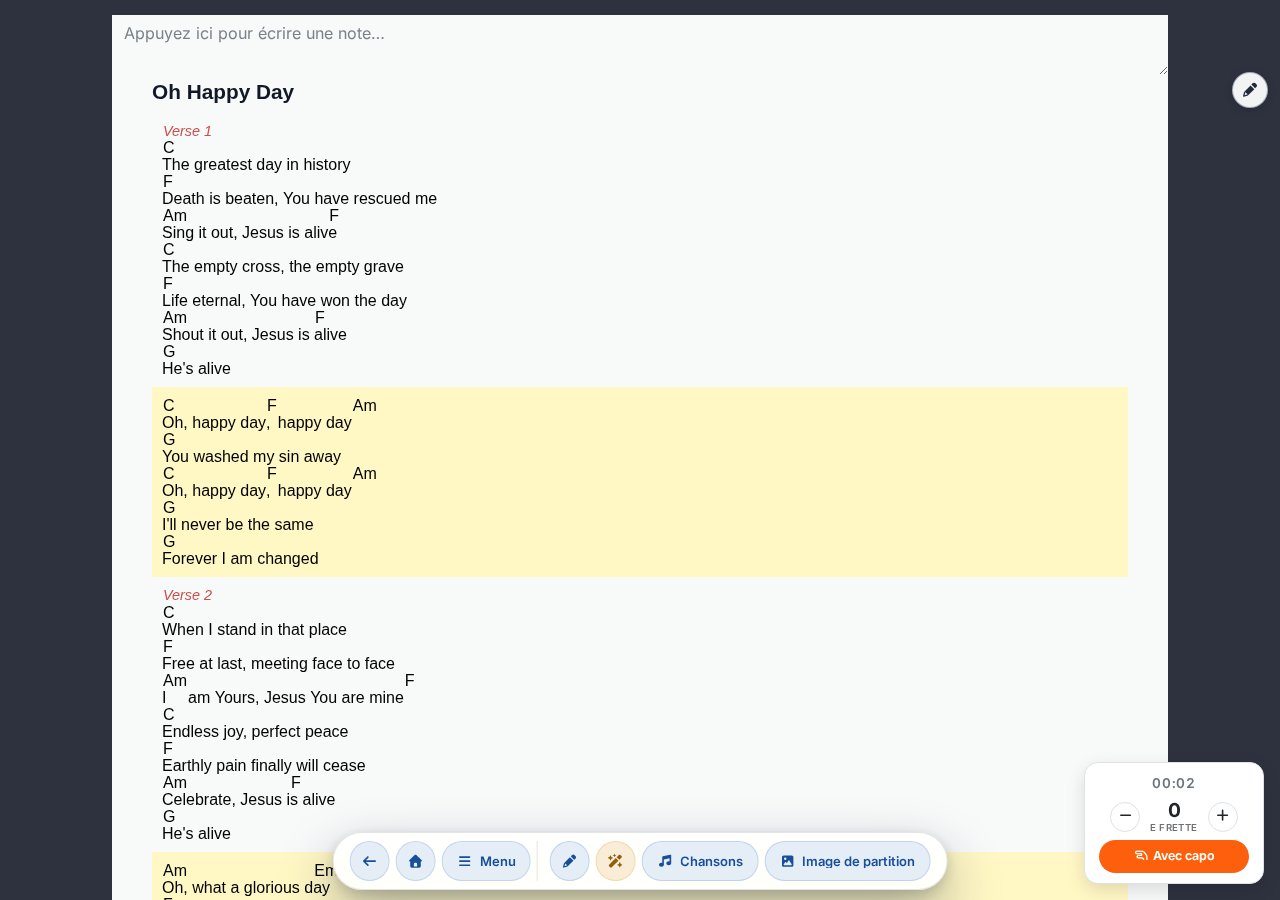This screenshot has width=1280, height=900.
Task: Click the round pencil button at top right
Action: click(1249, 90)
